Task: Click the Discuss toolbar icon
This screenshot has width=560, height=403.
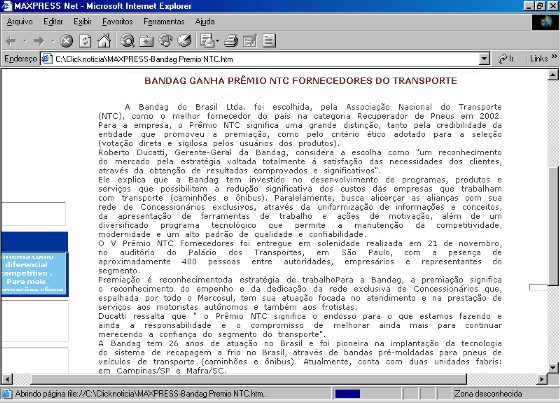Action: [269, 41]
